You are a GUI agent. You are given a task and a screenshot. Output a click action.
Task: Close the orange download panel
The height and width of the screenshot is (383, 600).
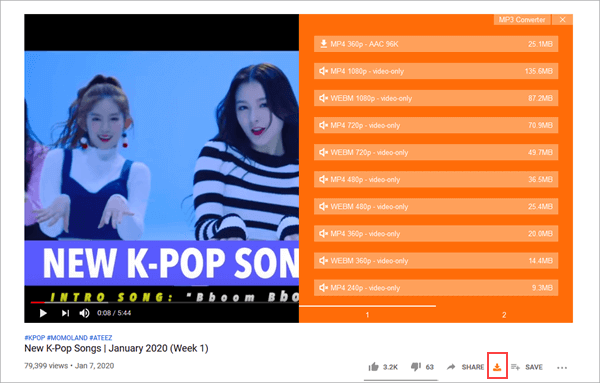[x=562, y=20]
